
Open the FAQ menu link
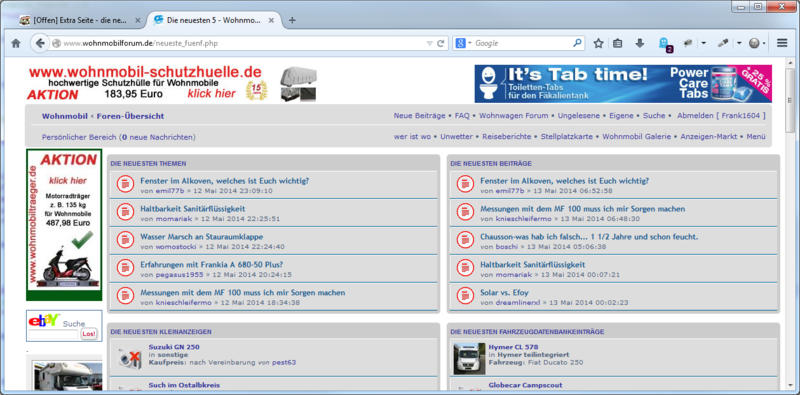[462, 116]
